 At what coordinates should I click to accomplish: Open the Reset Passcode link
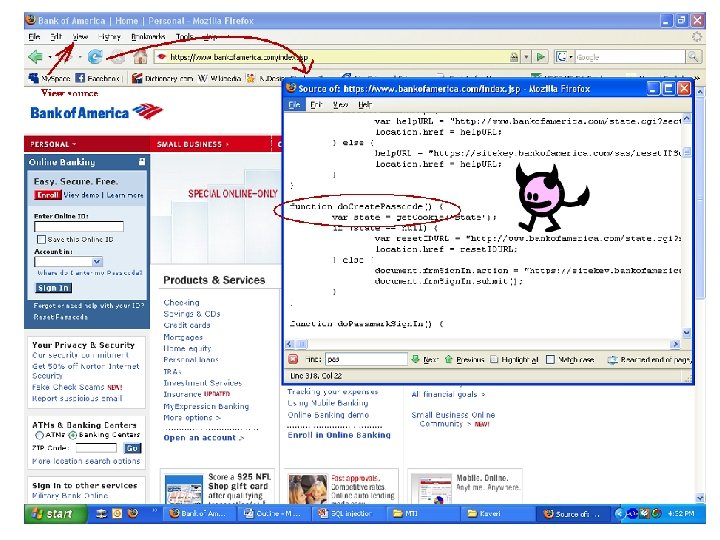[x=61, y=317]
